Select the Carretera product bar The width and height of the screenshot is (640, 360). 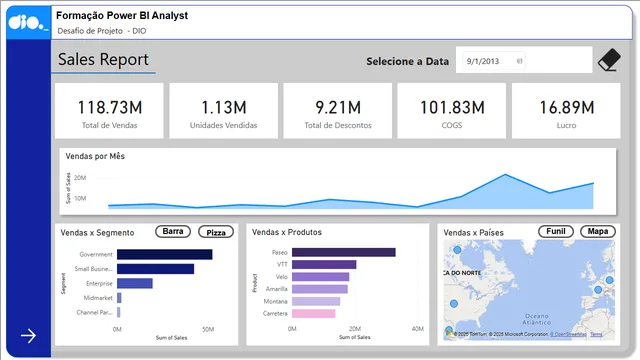[313, 313]
